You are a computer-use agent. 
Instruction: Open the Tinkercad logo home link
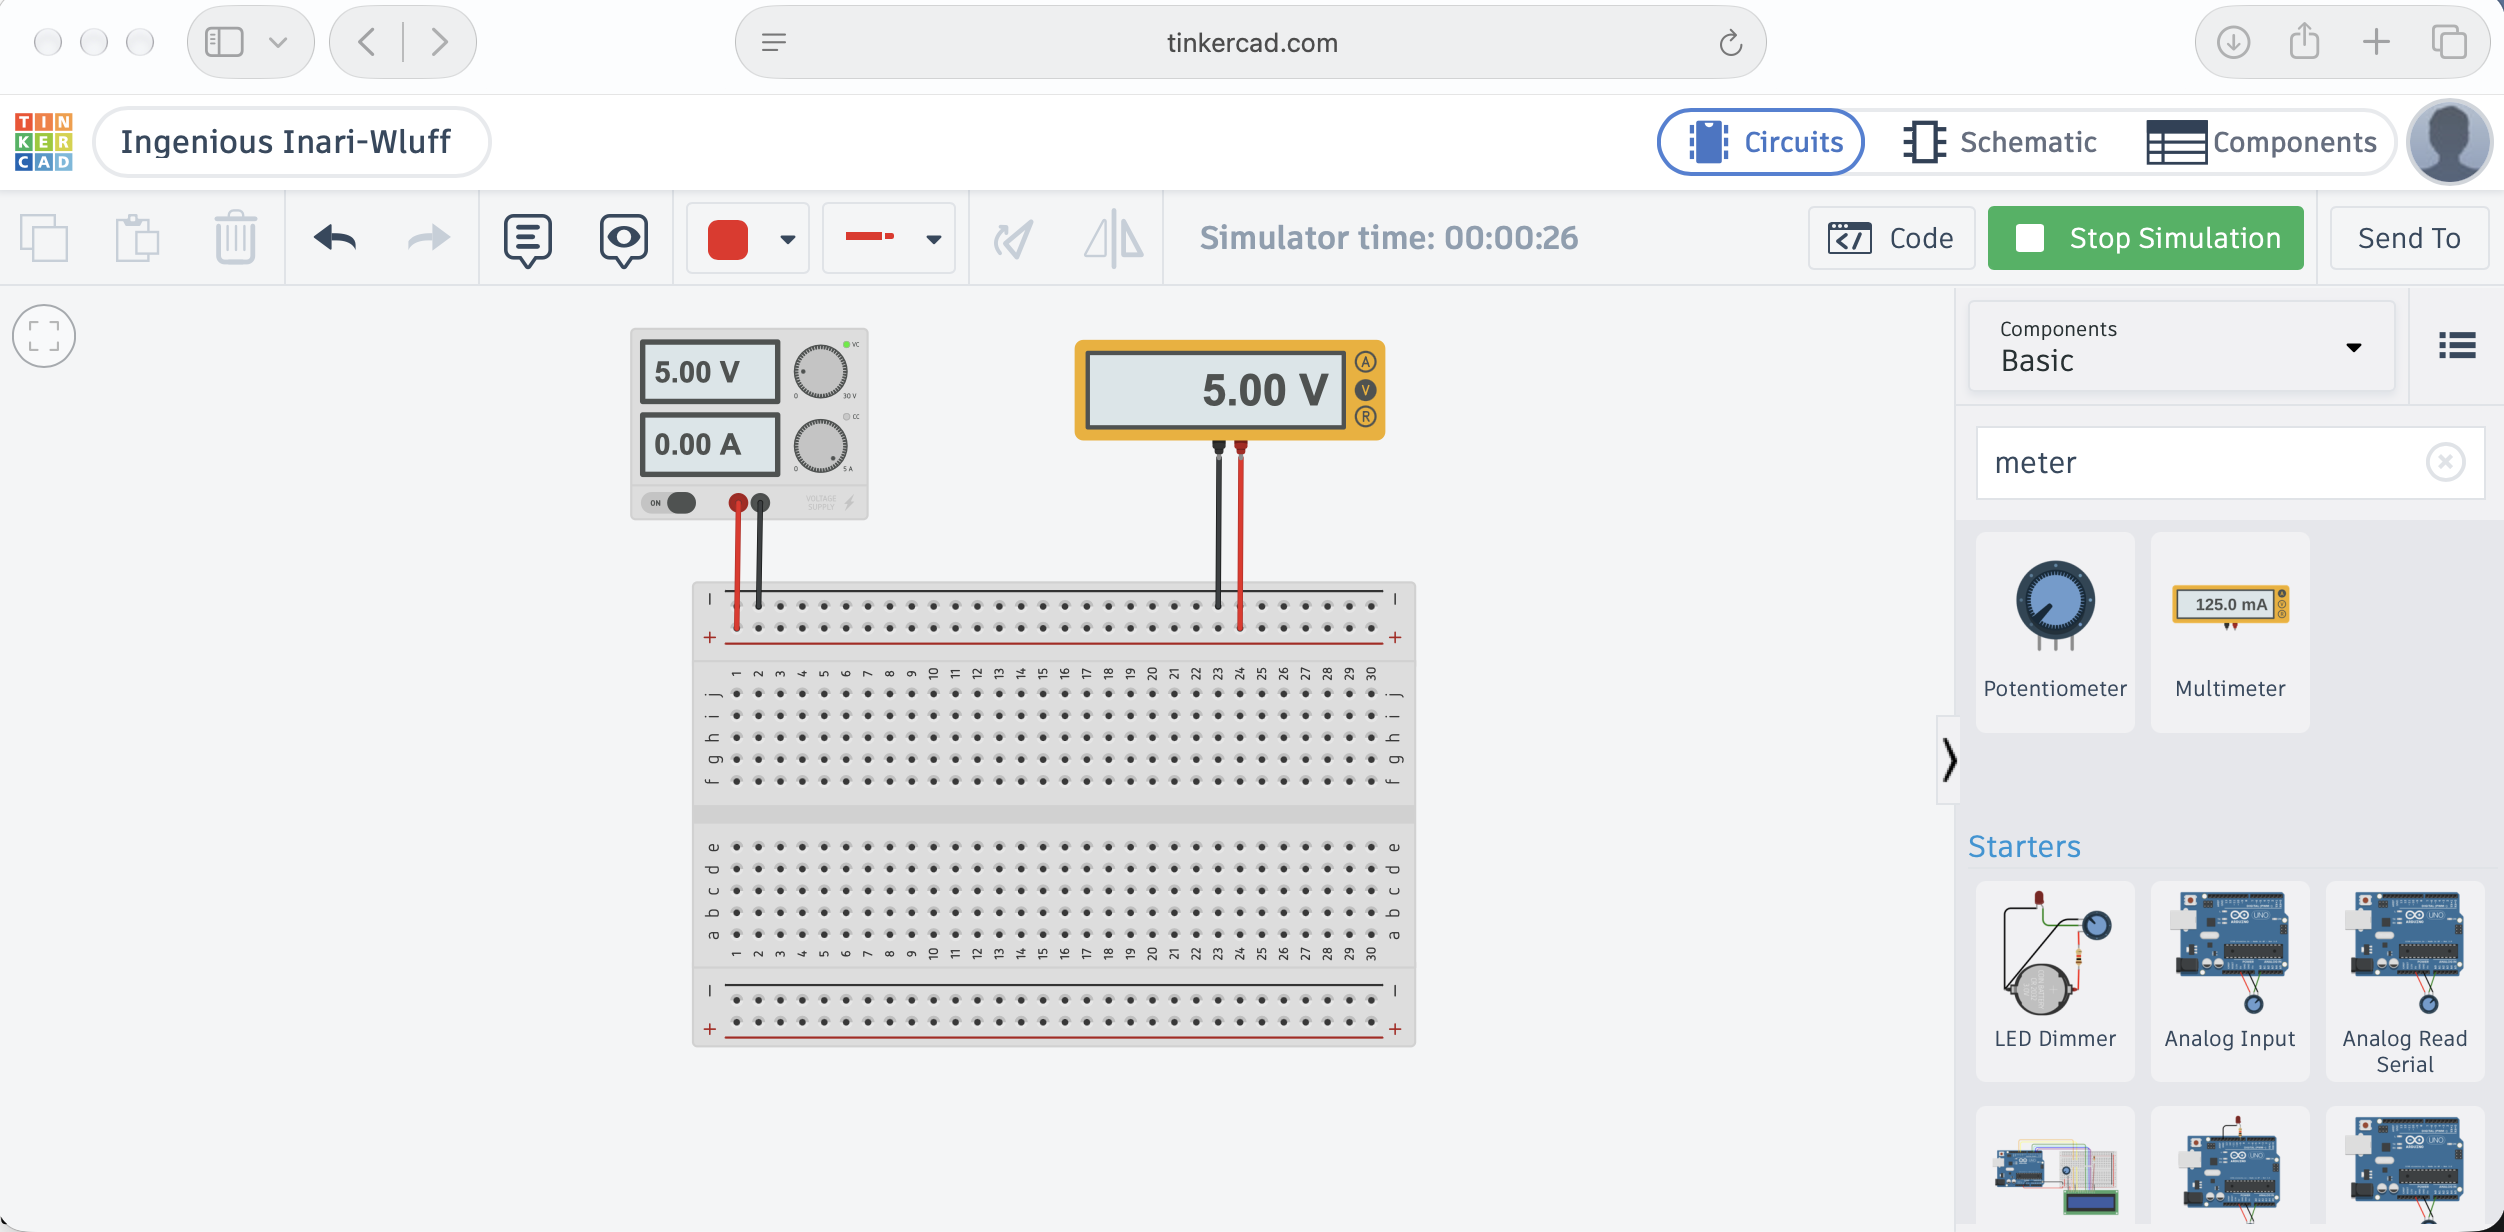click(x=44, y=142)
